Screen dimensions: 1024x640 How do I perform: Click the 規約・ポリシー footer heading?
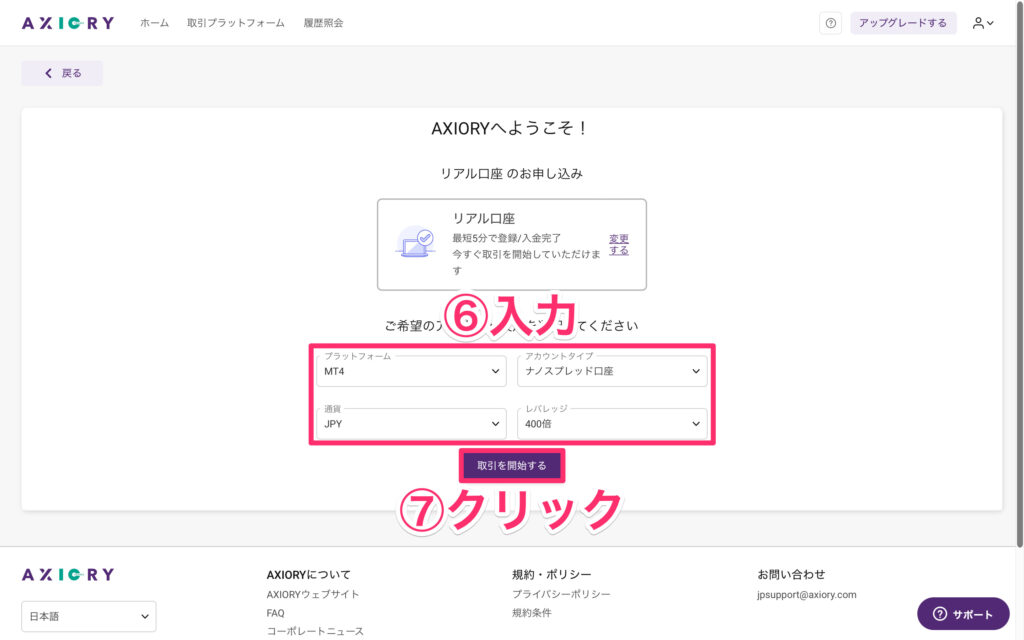(552, 575)
